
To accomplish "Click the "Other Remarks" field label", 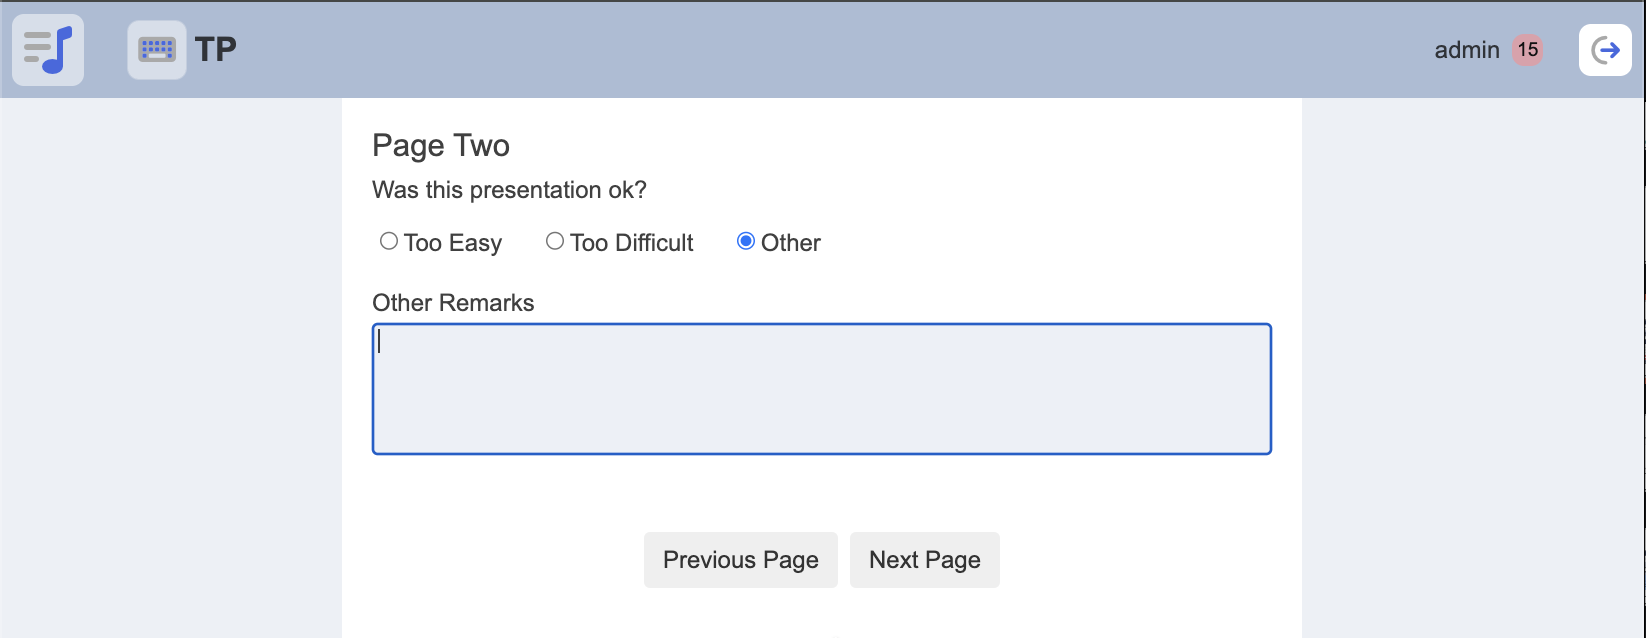I will [453, 303].
